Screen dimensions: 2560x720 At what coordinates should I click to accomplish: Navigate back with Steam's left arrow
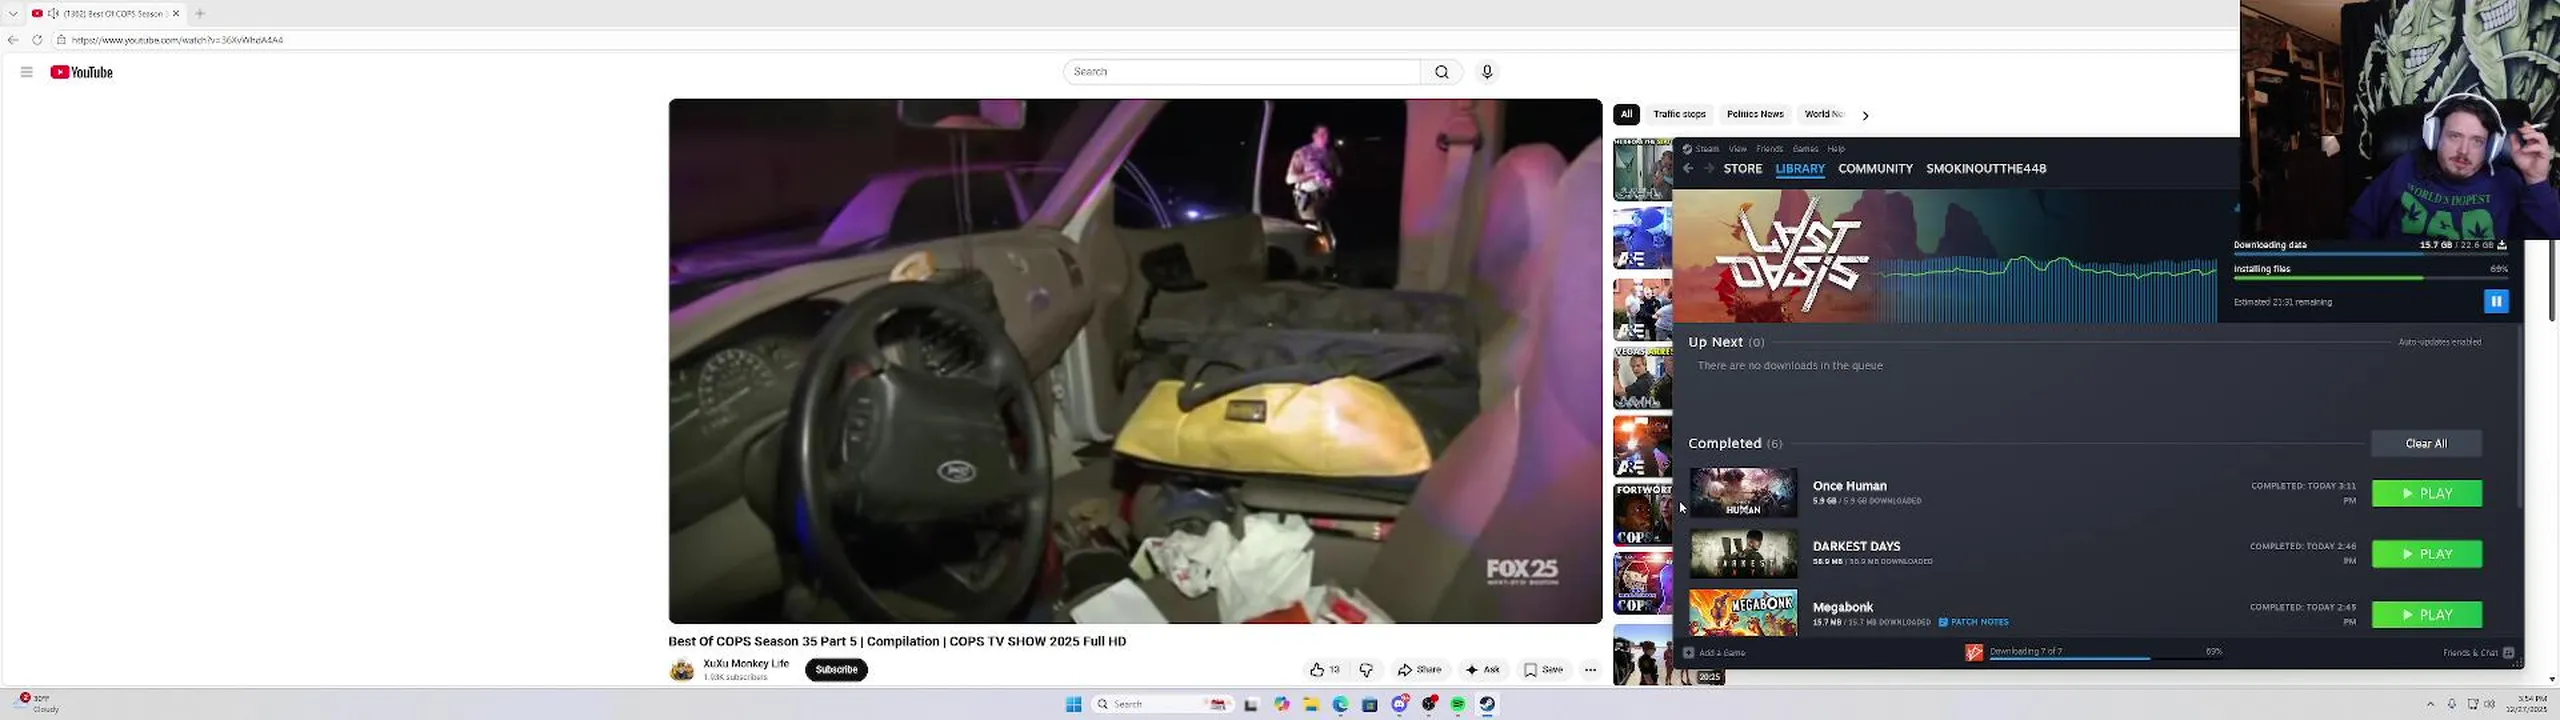(1688, 169)
